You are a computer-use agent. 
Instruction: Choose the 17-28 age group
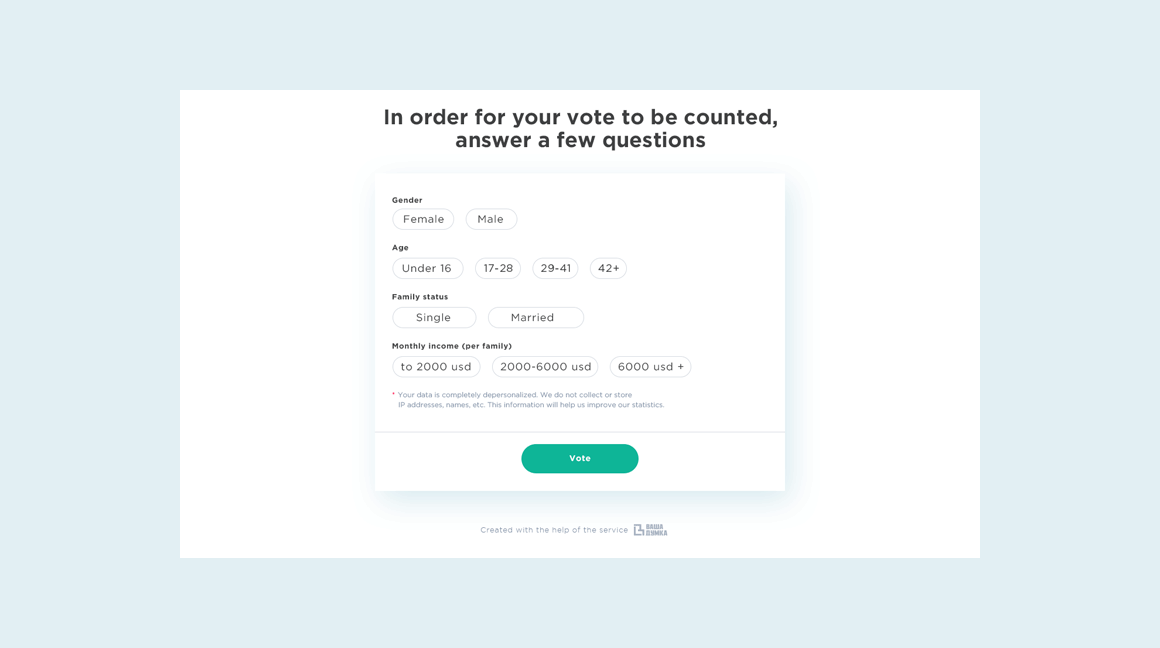coord(498,268)
